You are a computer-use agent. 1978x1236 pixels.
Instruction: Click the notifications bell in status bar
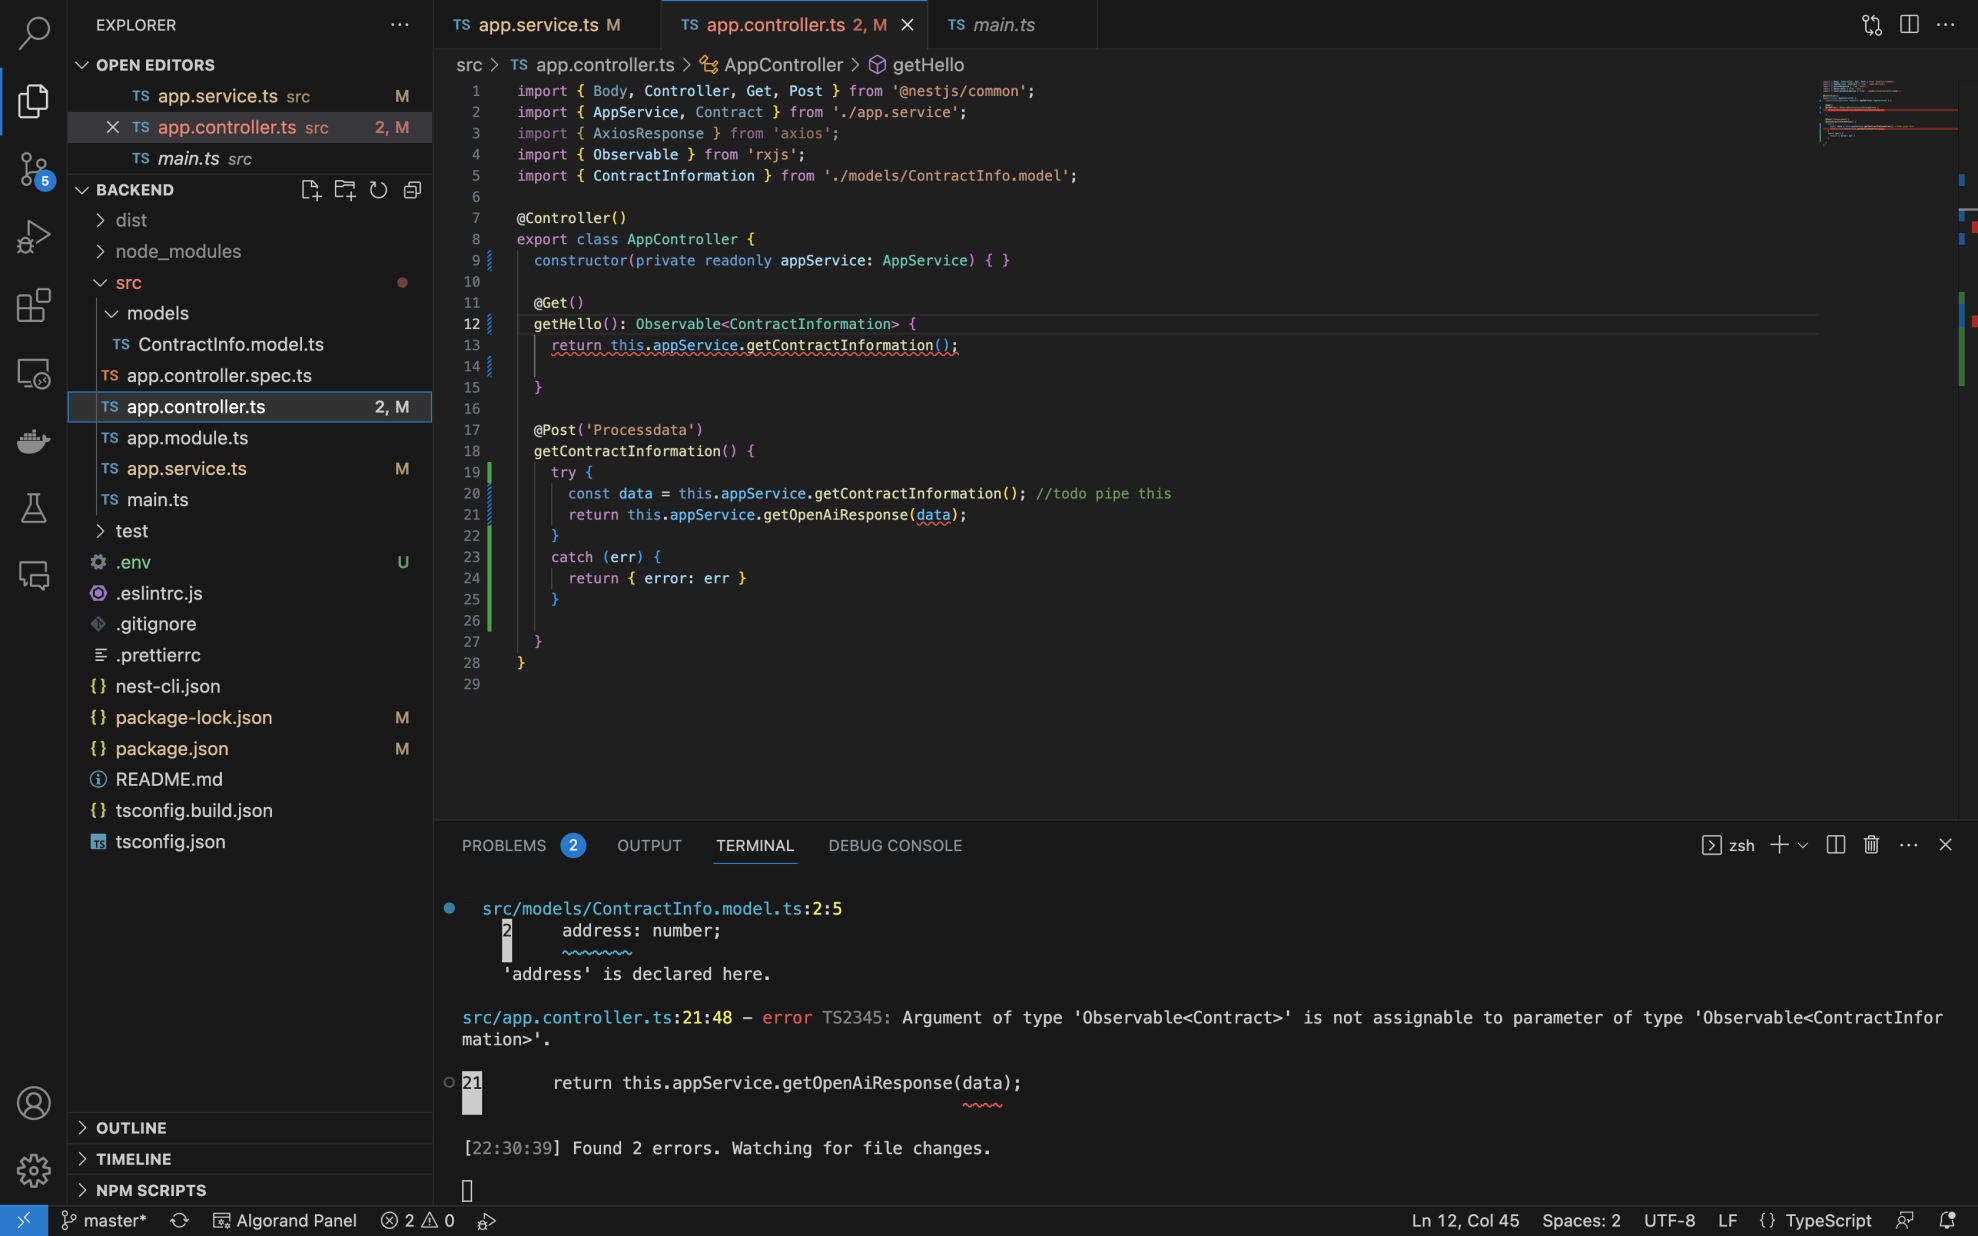pyautogui.click(x=1947, y=1220)
